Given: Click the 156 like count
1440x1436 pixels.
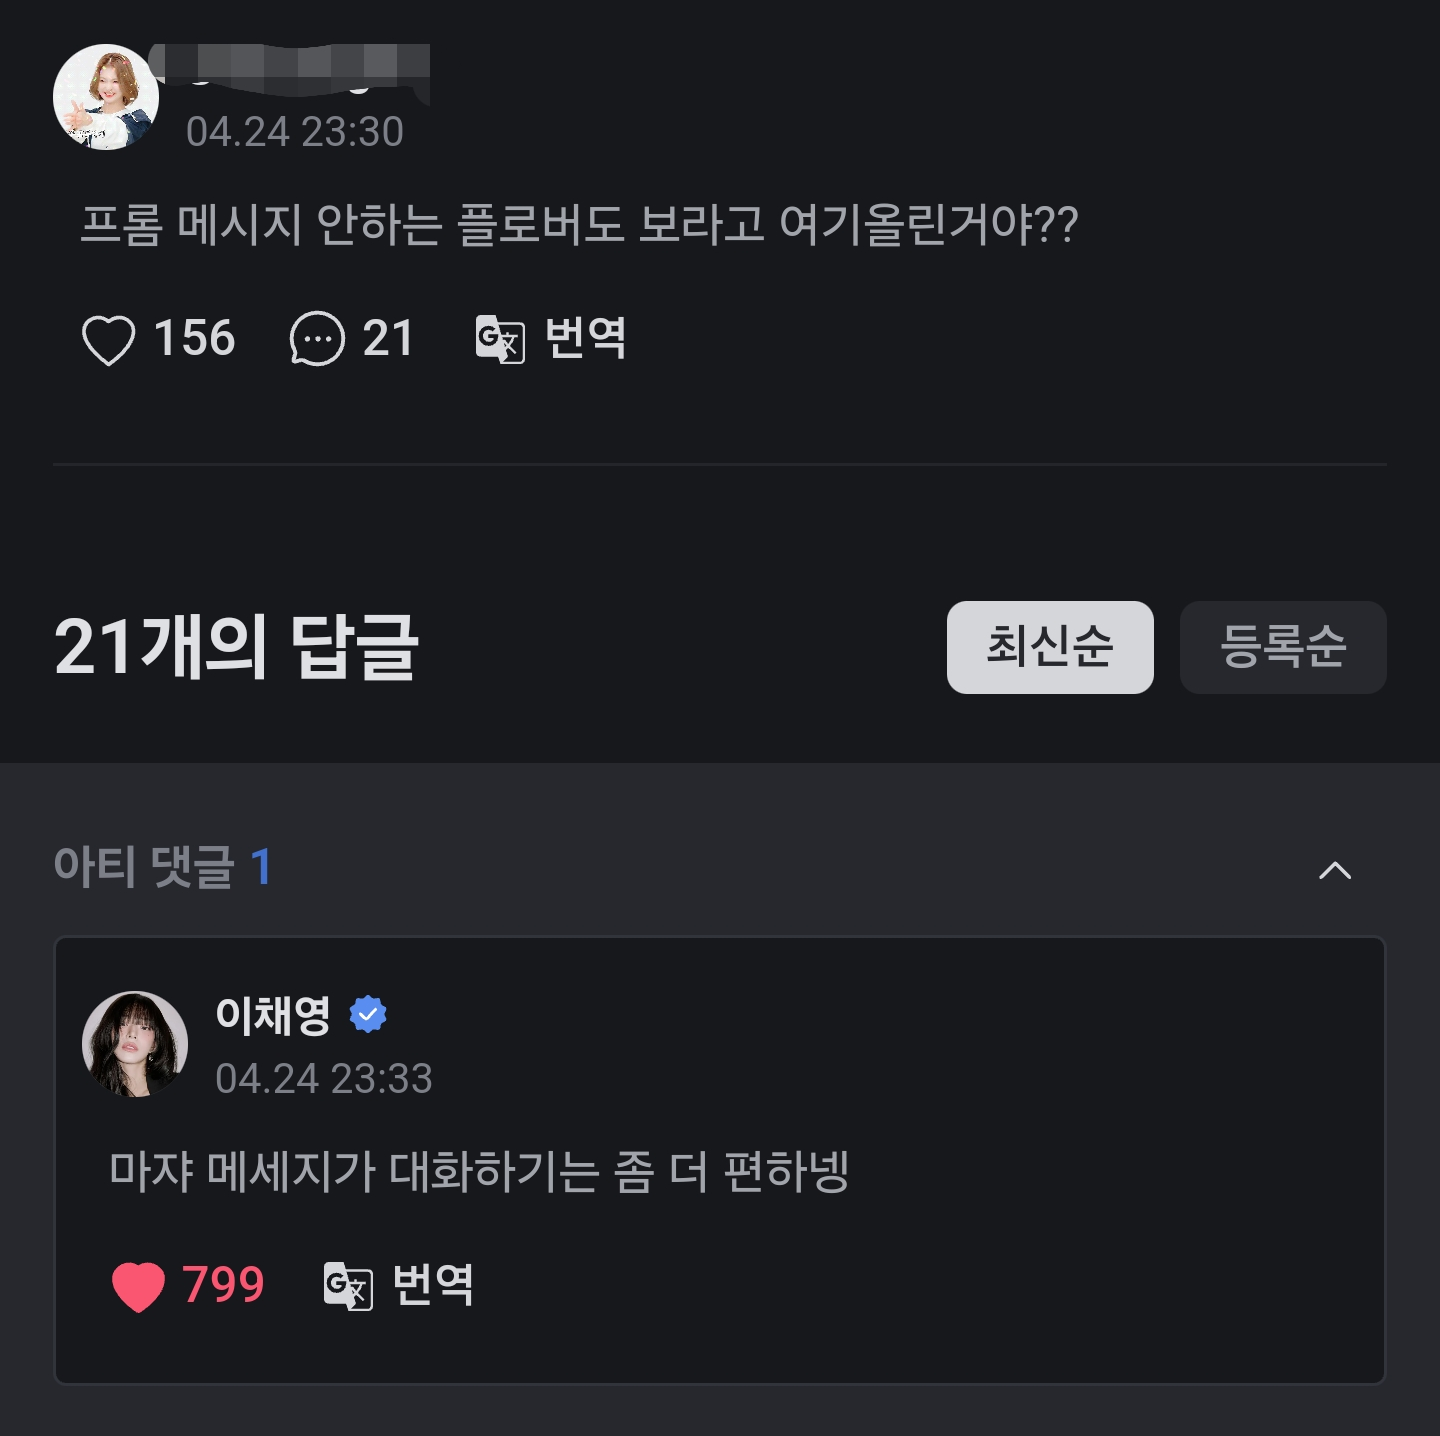Looking at the screenshot, I should [194, 339].
